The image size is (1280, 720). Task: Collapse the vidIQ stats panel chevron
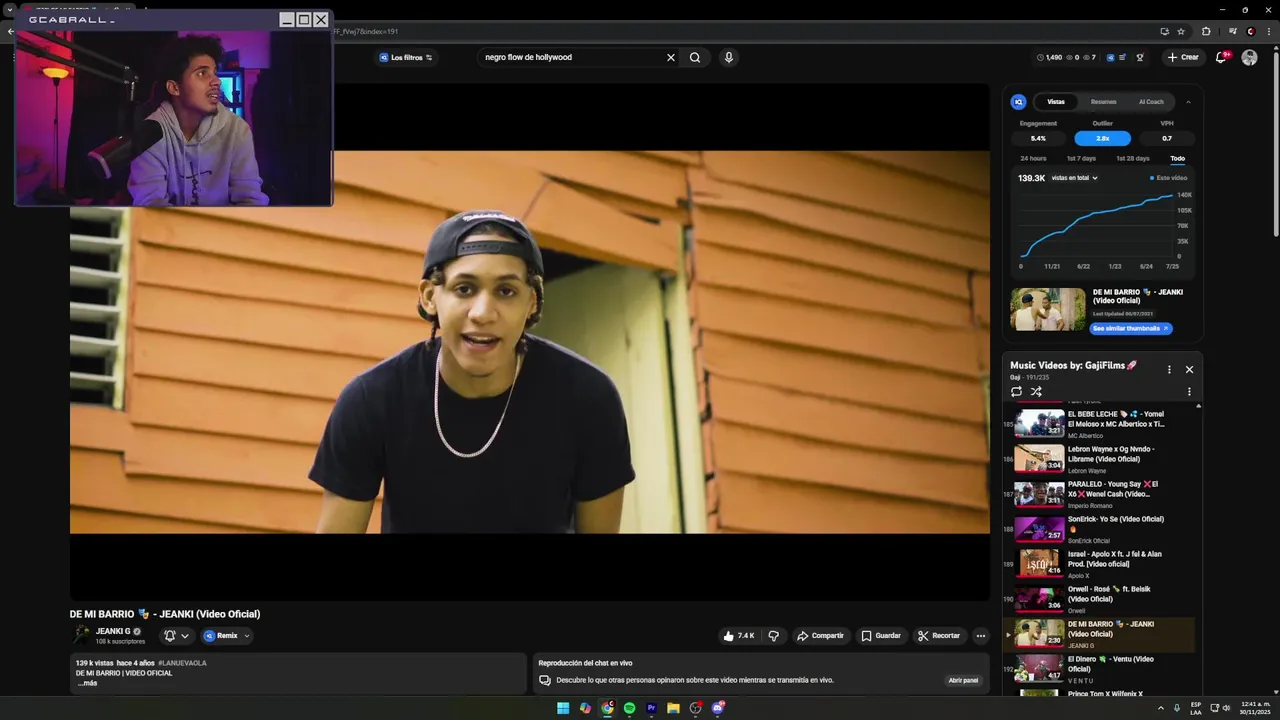click(1188, 102)
